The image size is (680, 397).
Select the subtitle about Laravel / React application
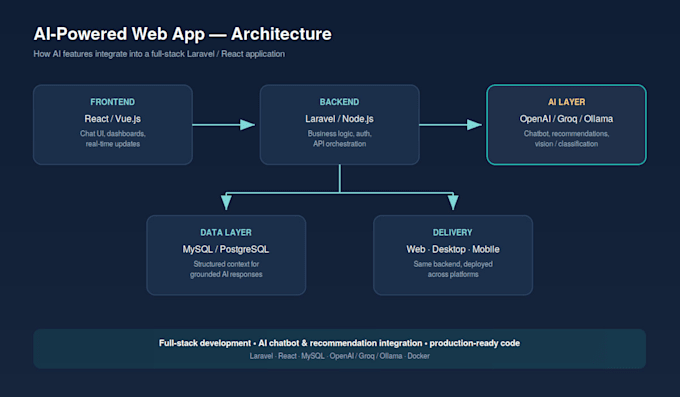coord(159,54)
